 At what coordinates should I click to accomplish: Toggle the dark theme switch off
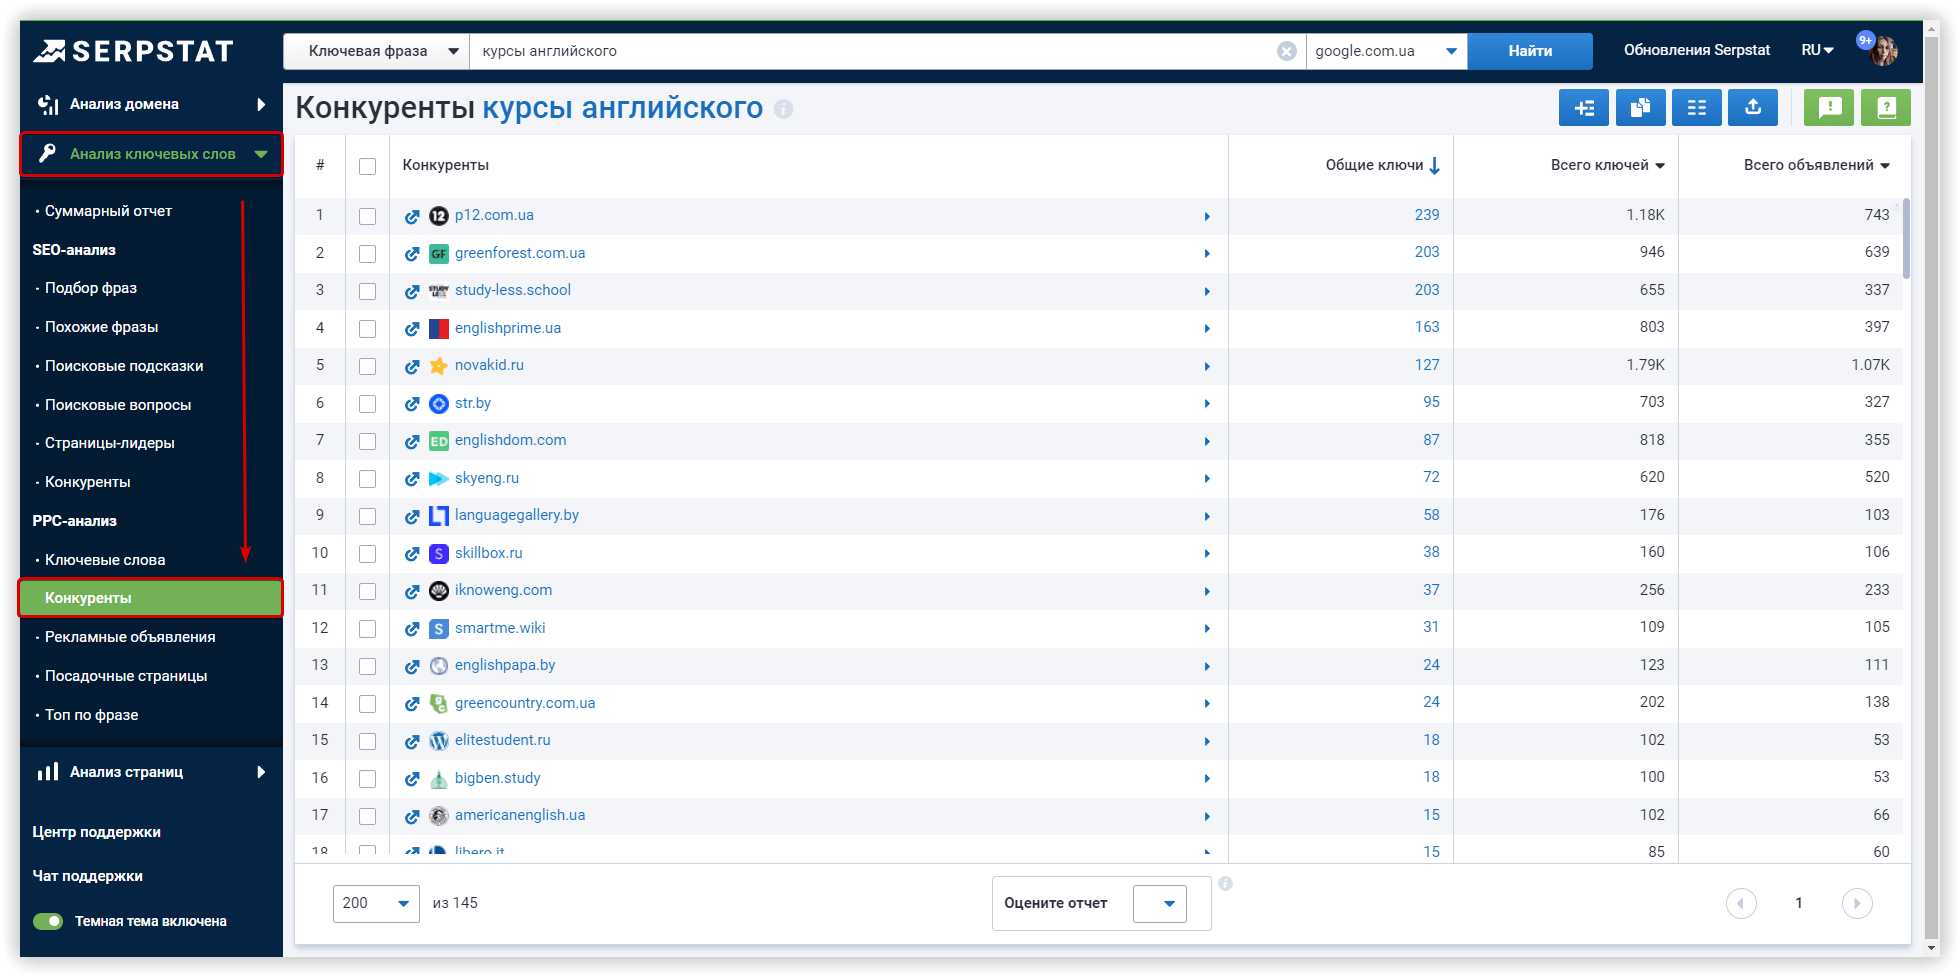click(x=48, y=921)
